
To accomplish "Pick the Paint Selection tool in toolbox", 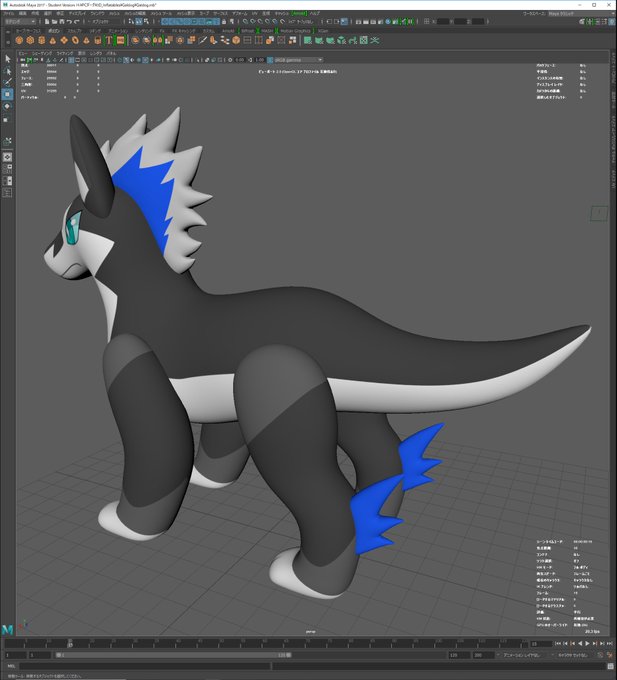I will [x=7, y=82].
